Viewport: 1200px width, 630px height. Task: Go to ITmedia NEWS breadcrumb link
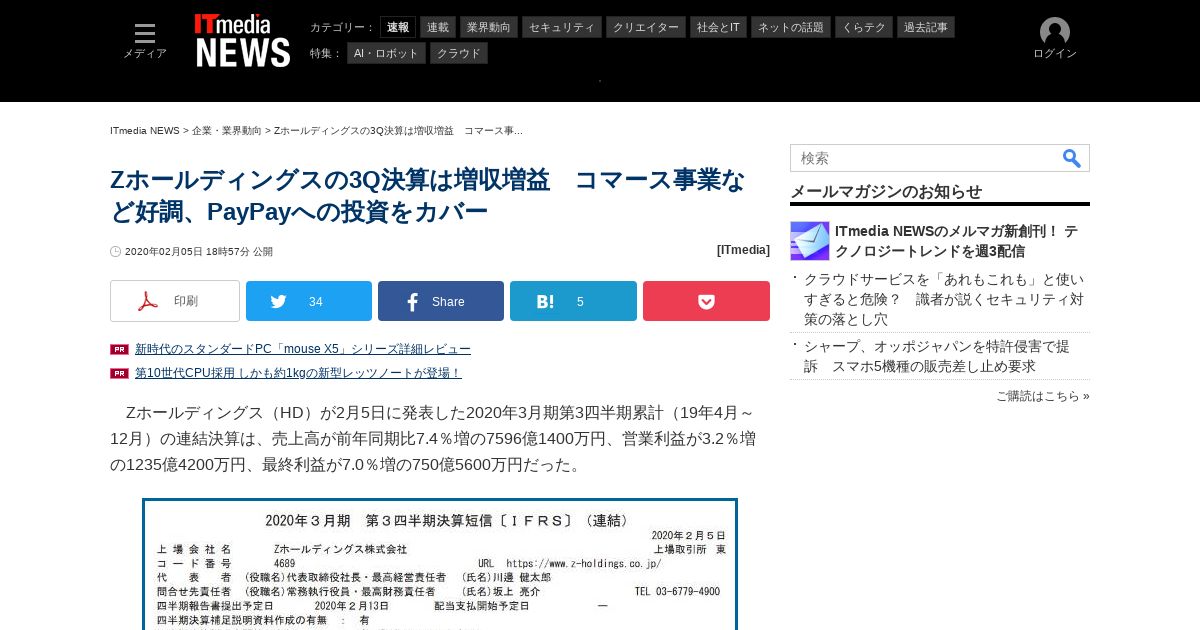tap(145, 131)
